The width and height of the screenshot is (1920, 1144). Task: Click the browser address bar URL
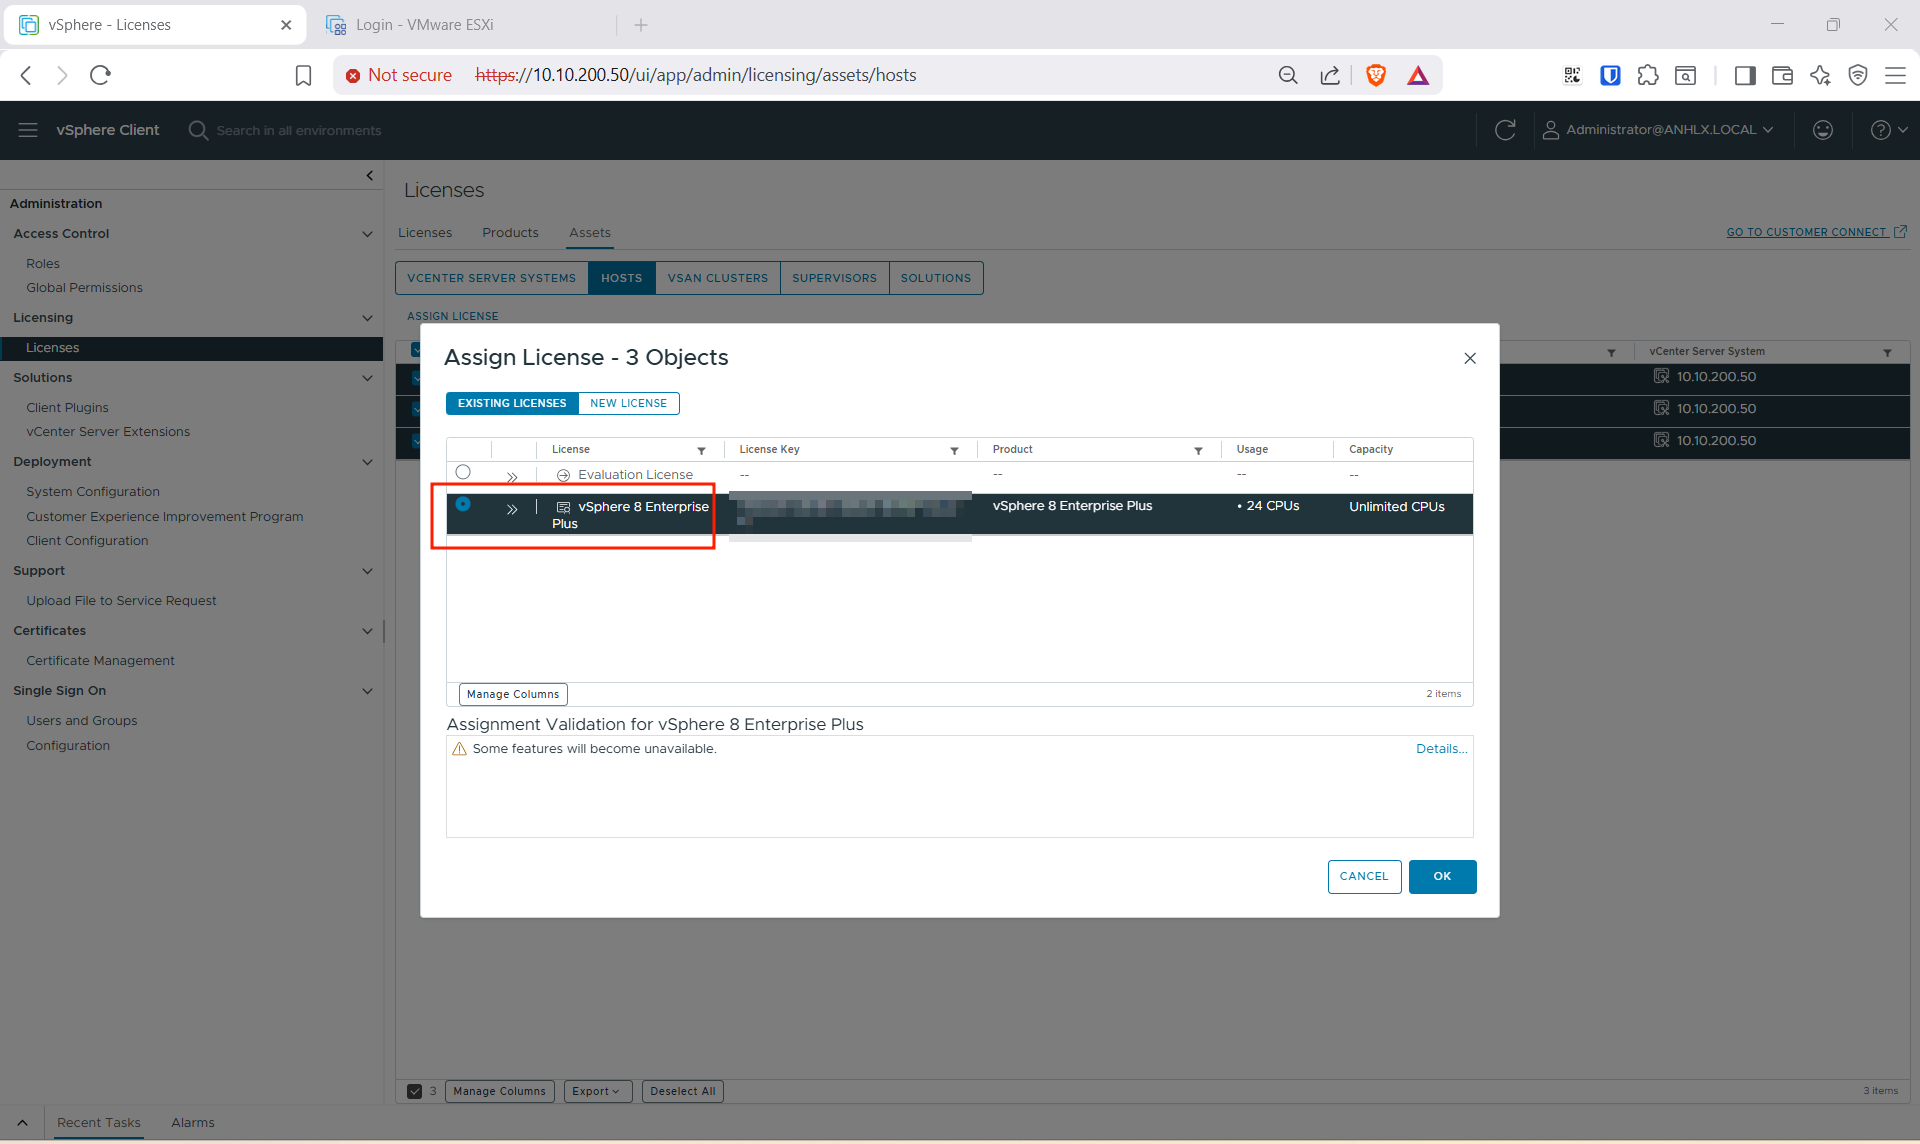[696, 75]
